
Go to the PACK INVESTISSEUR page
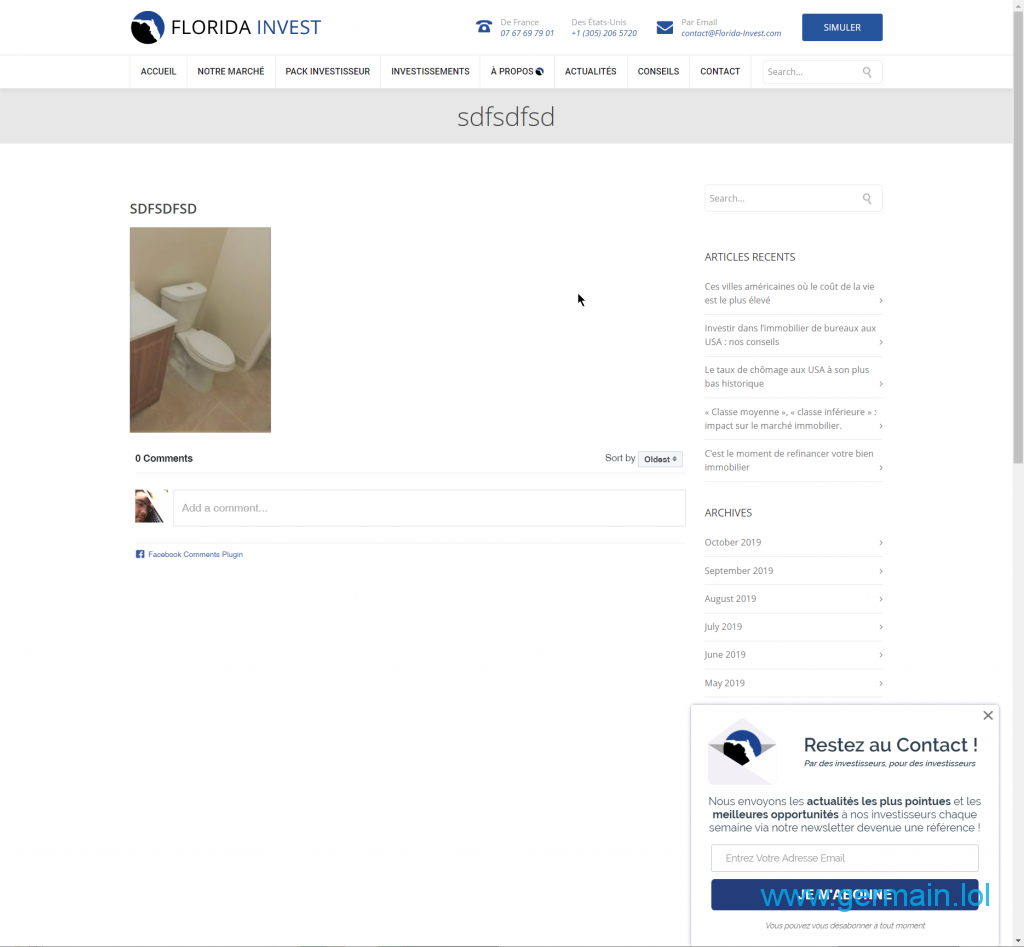(x=327, y=72)
